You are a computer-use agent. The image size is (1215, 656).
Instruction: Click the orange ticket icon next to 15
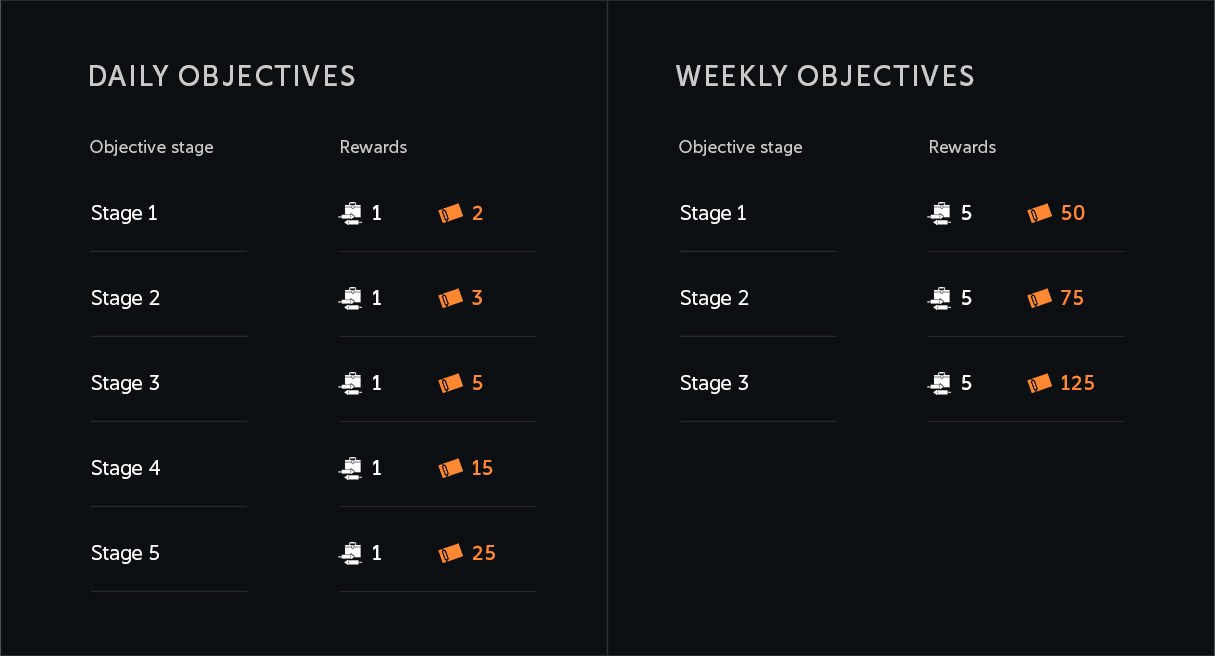pos(450,468)
